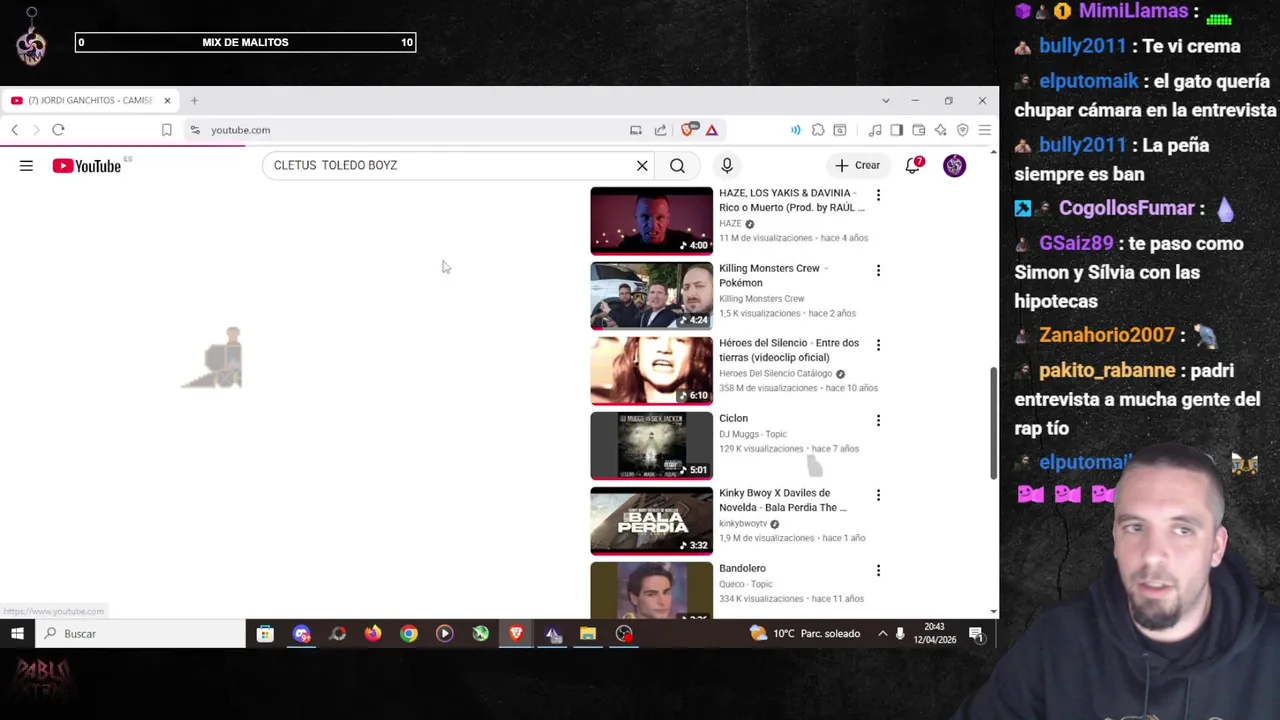This screenshot has height=720, width=1280.
Task: Open the extensions puzzle piece menu
Action: pyautogui.click(x=818, y=130)
